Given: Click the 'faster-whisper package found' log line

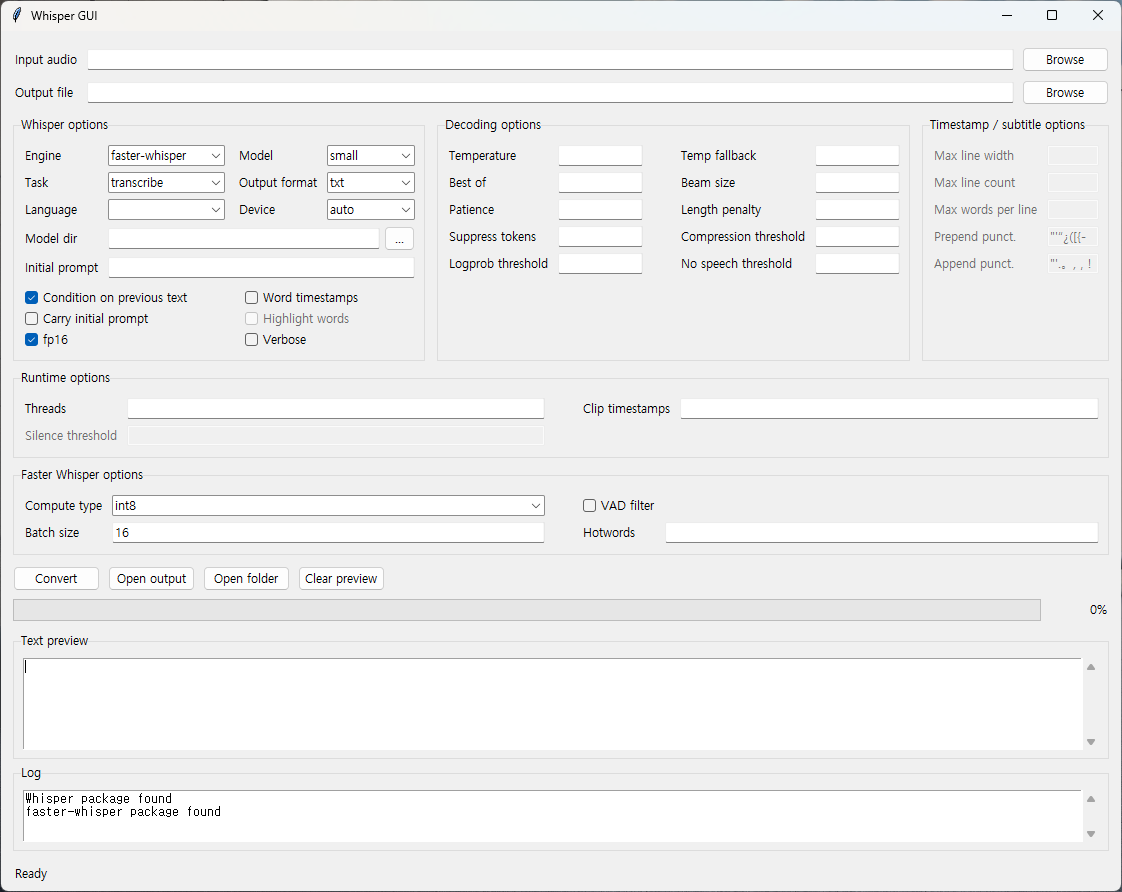Looking at the screenshot, I should click(x=123, y=812).
